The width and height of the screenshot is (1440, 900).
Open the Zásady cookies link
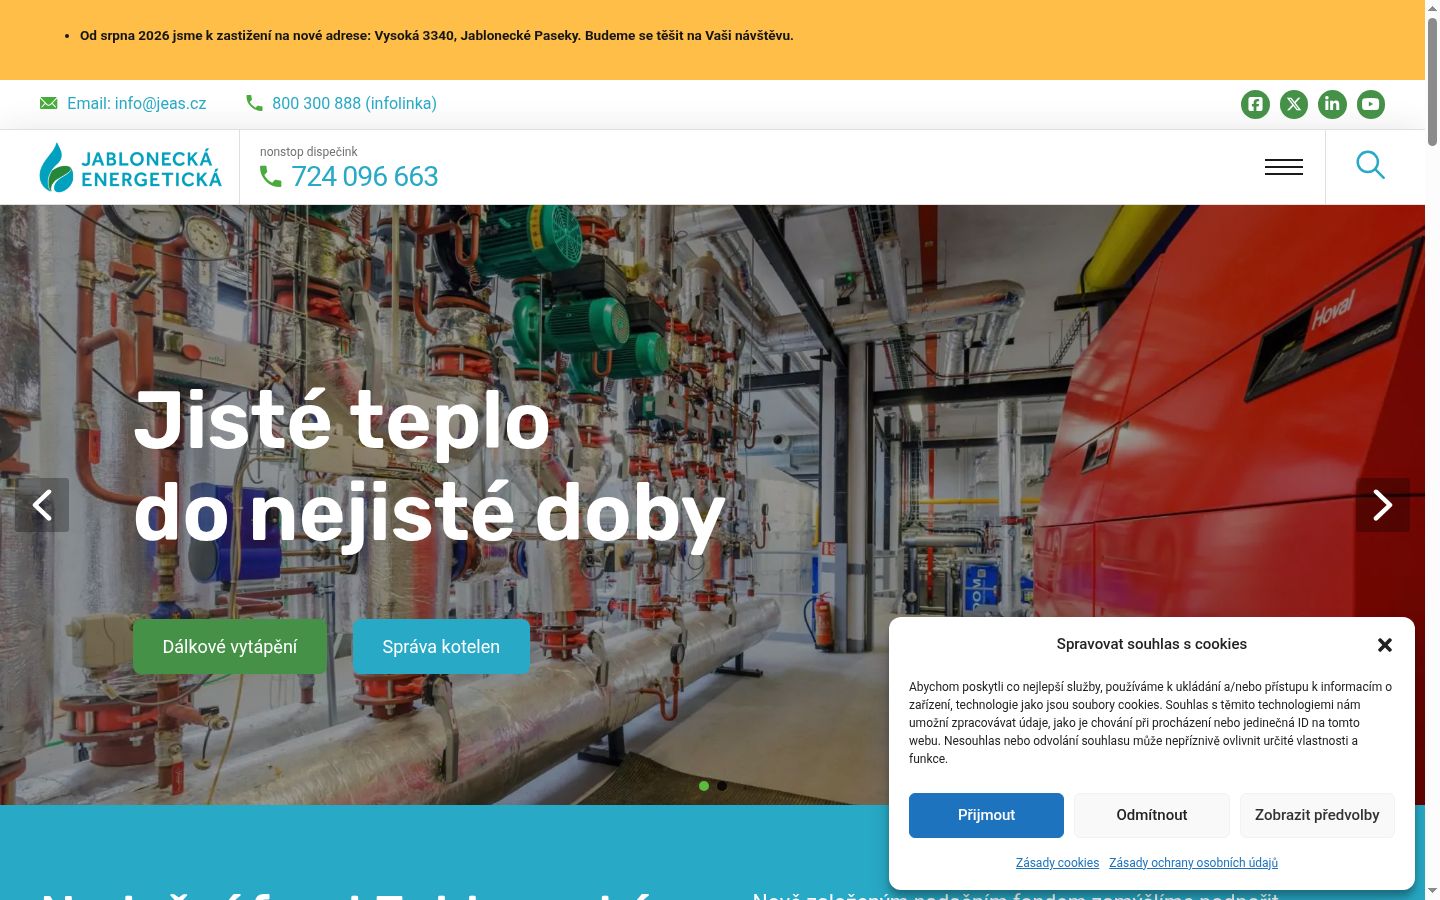pos(1057,863)
